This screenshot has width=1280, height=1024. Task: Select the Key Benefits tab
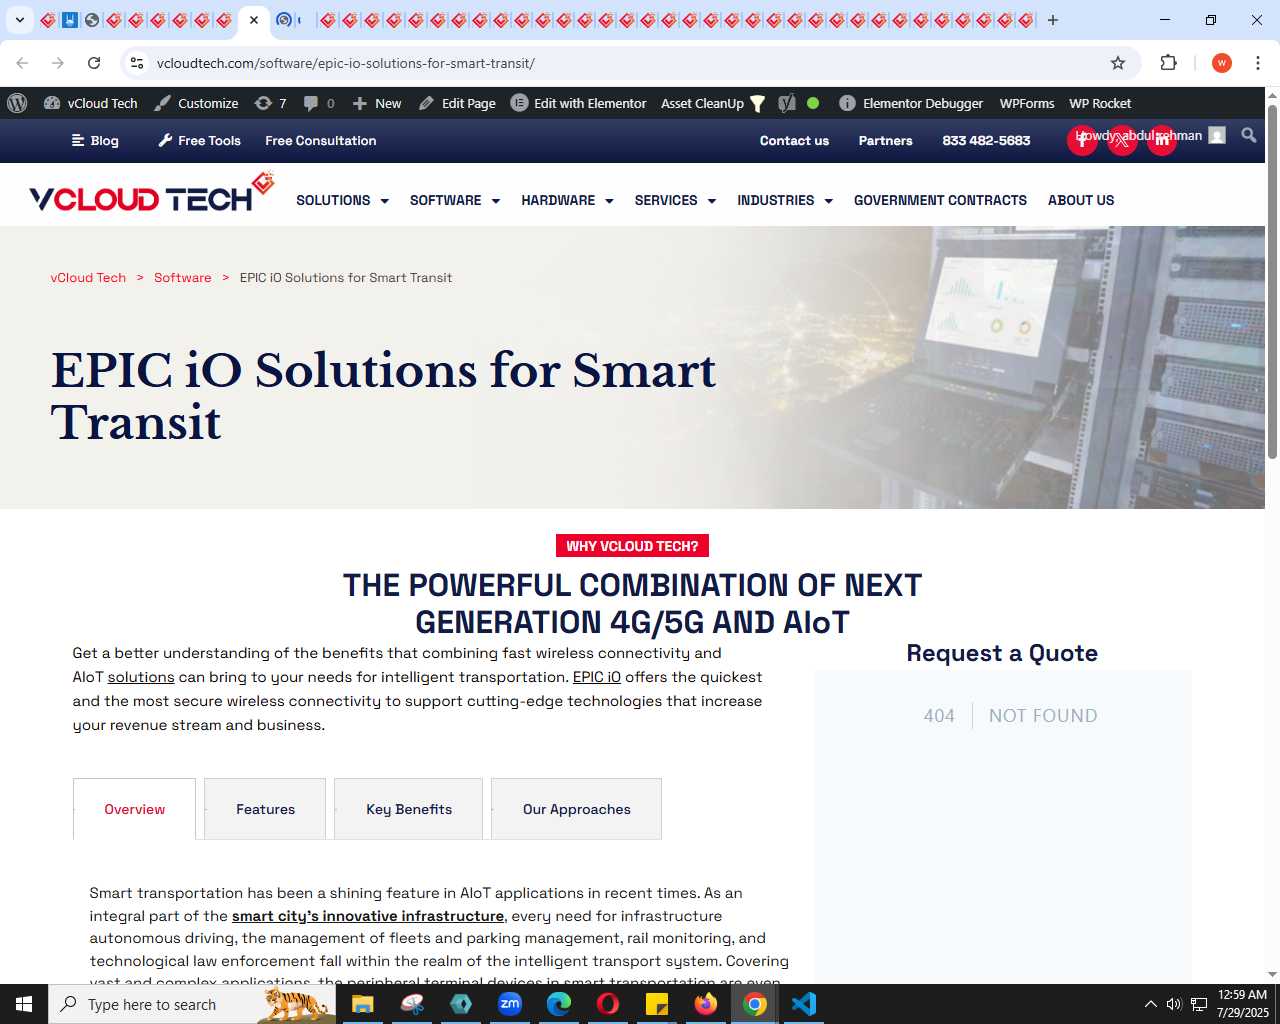coord(408,809)
